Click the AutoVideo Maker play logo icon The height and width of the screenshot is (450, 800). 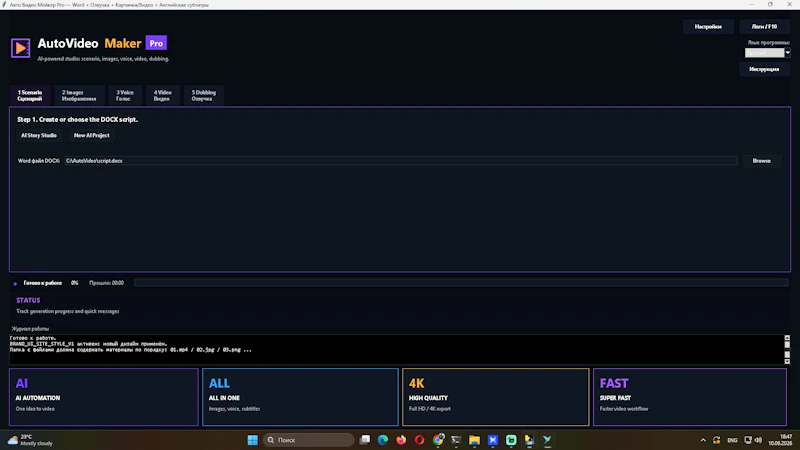tap(20, 48)
